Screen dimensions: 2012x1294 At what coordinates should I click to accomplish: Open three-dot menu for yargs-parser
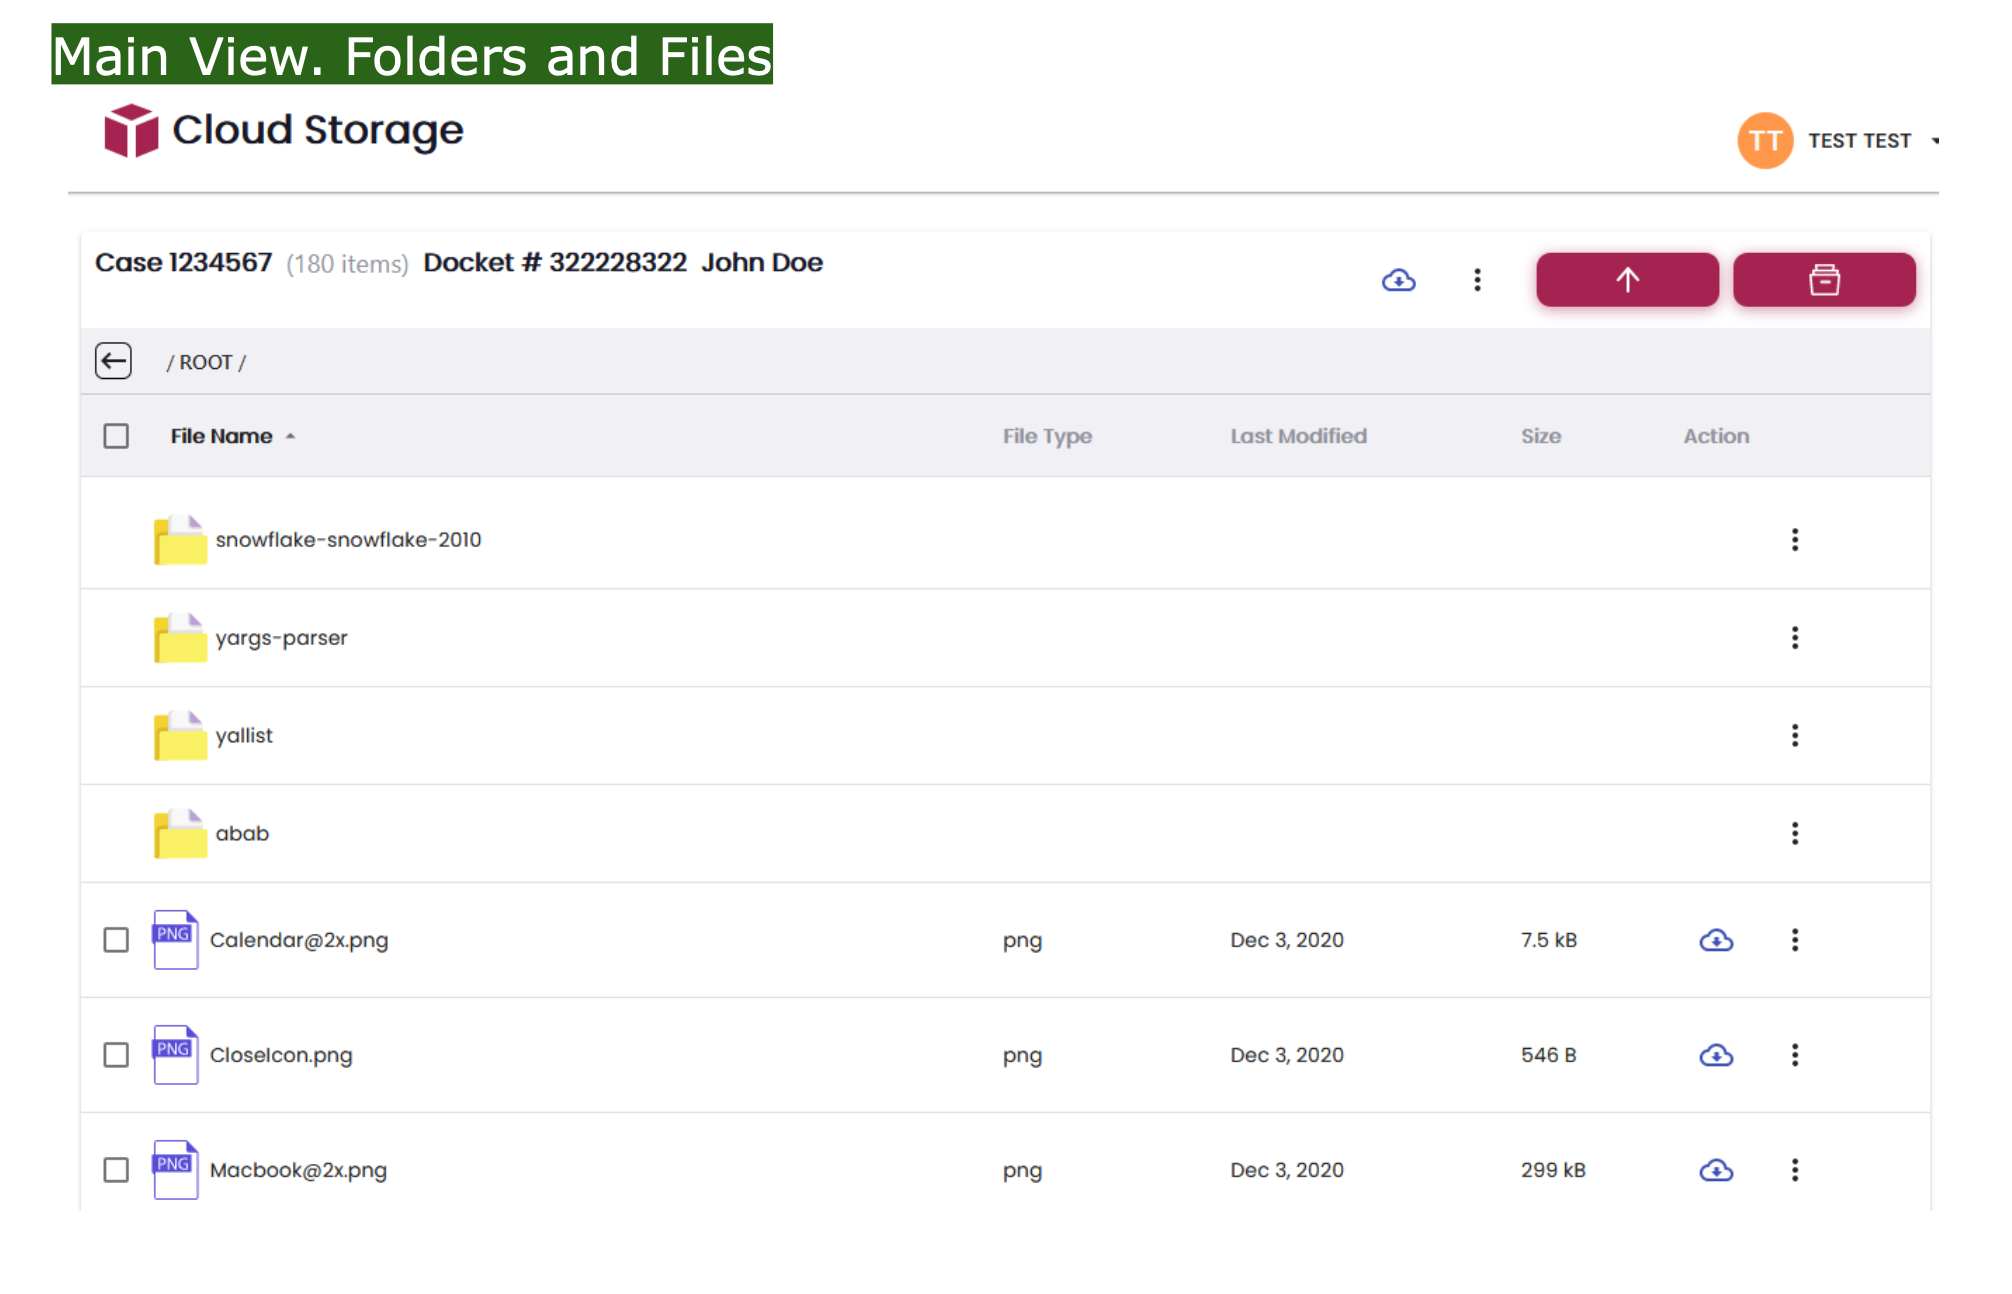click(x=1795, y=638)
